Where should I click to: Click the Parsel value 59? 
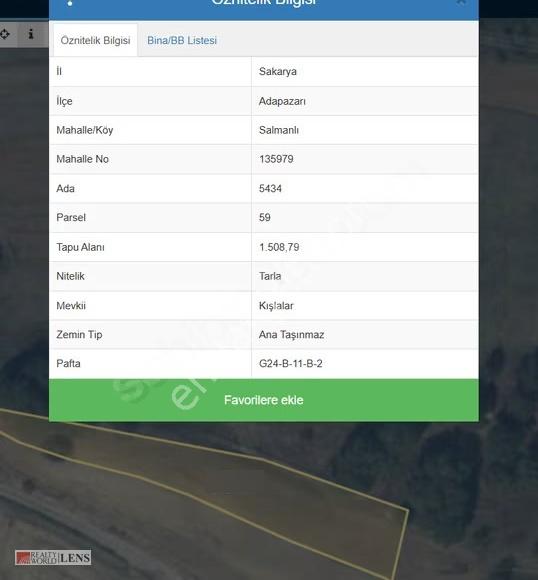click(x=265, y=218)
